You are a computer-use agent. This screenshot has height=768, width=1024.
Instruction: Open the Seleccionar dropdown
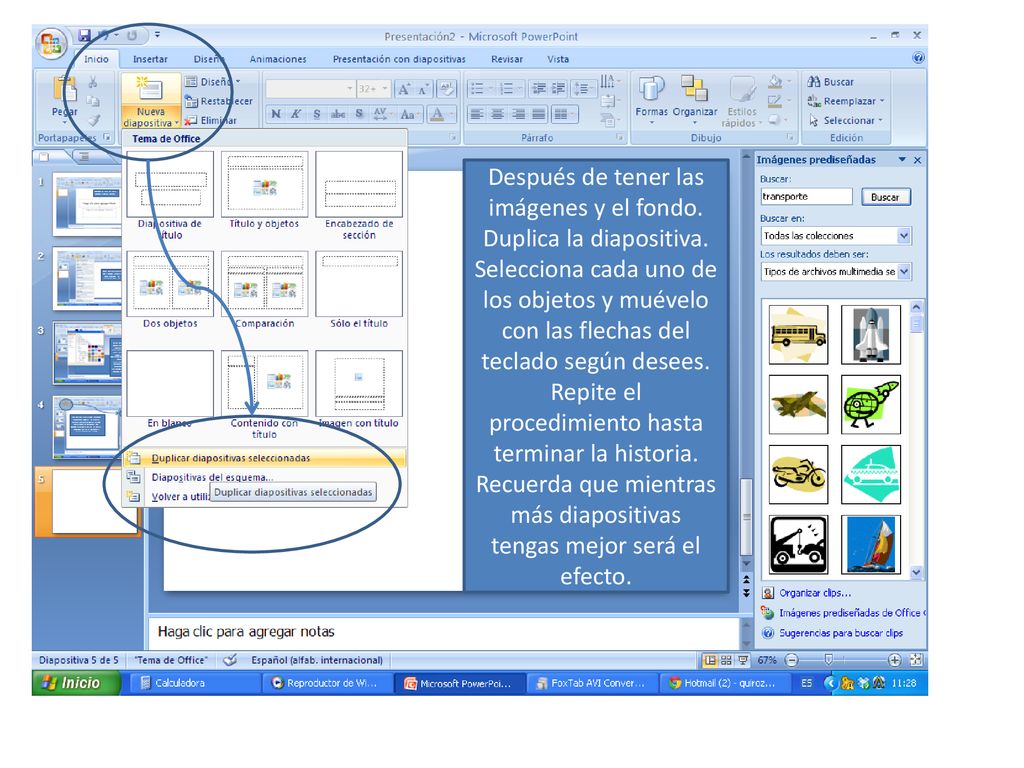846,120
